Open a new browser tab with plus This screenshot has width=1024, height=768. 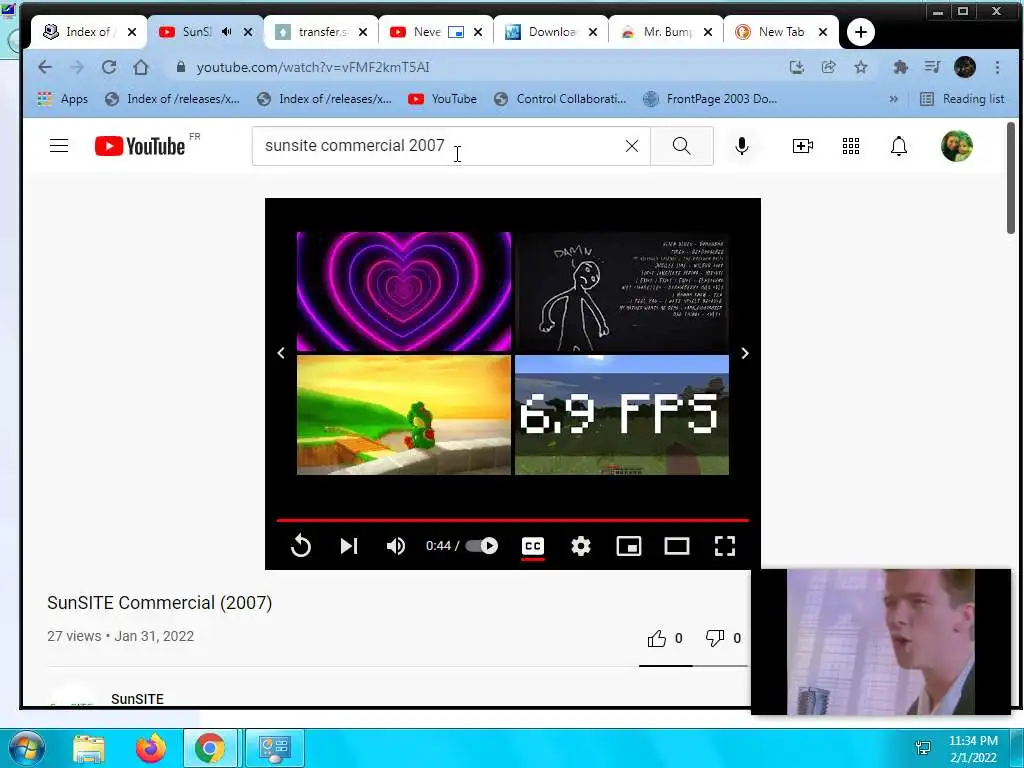coord(861,32)
